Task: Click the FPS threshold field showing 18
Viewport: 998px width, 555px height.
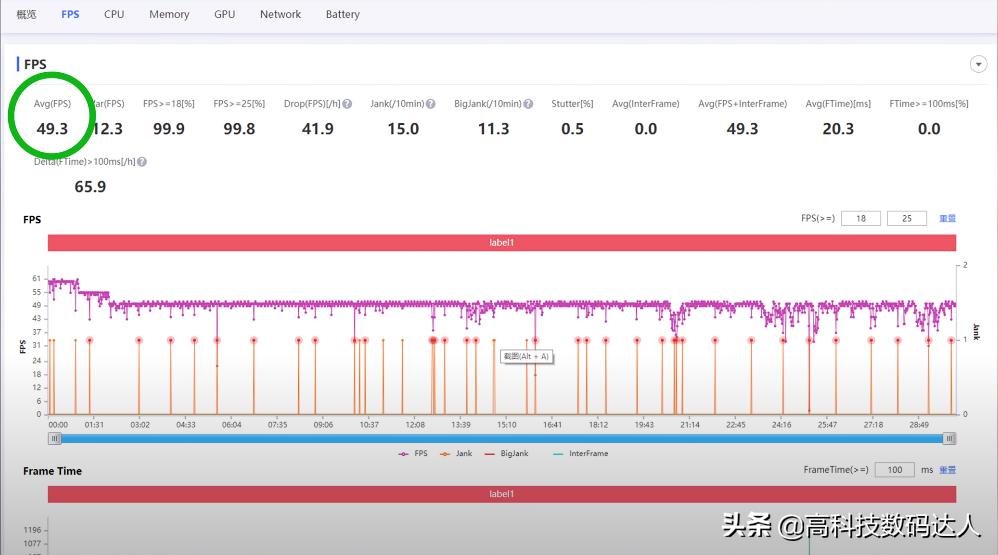Action: [x=861, y=218]
